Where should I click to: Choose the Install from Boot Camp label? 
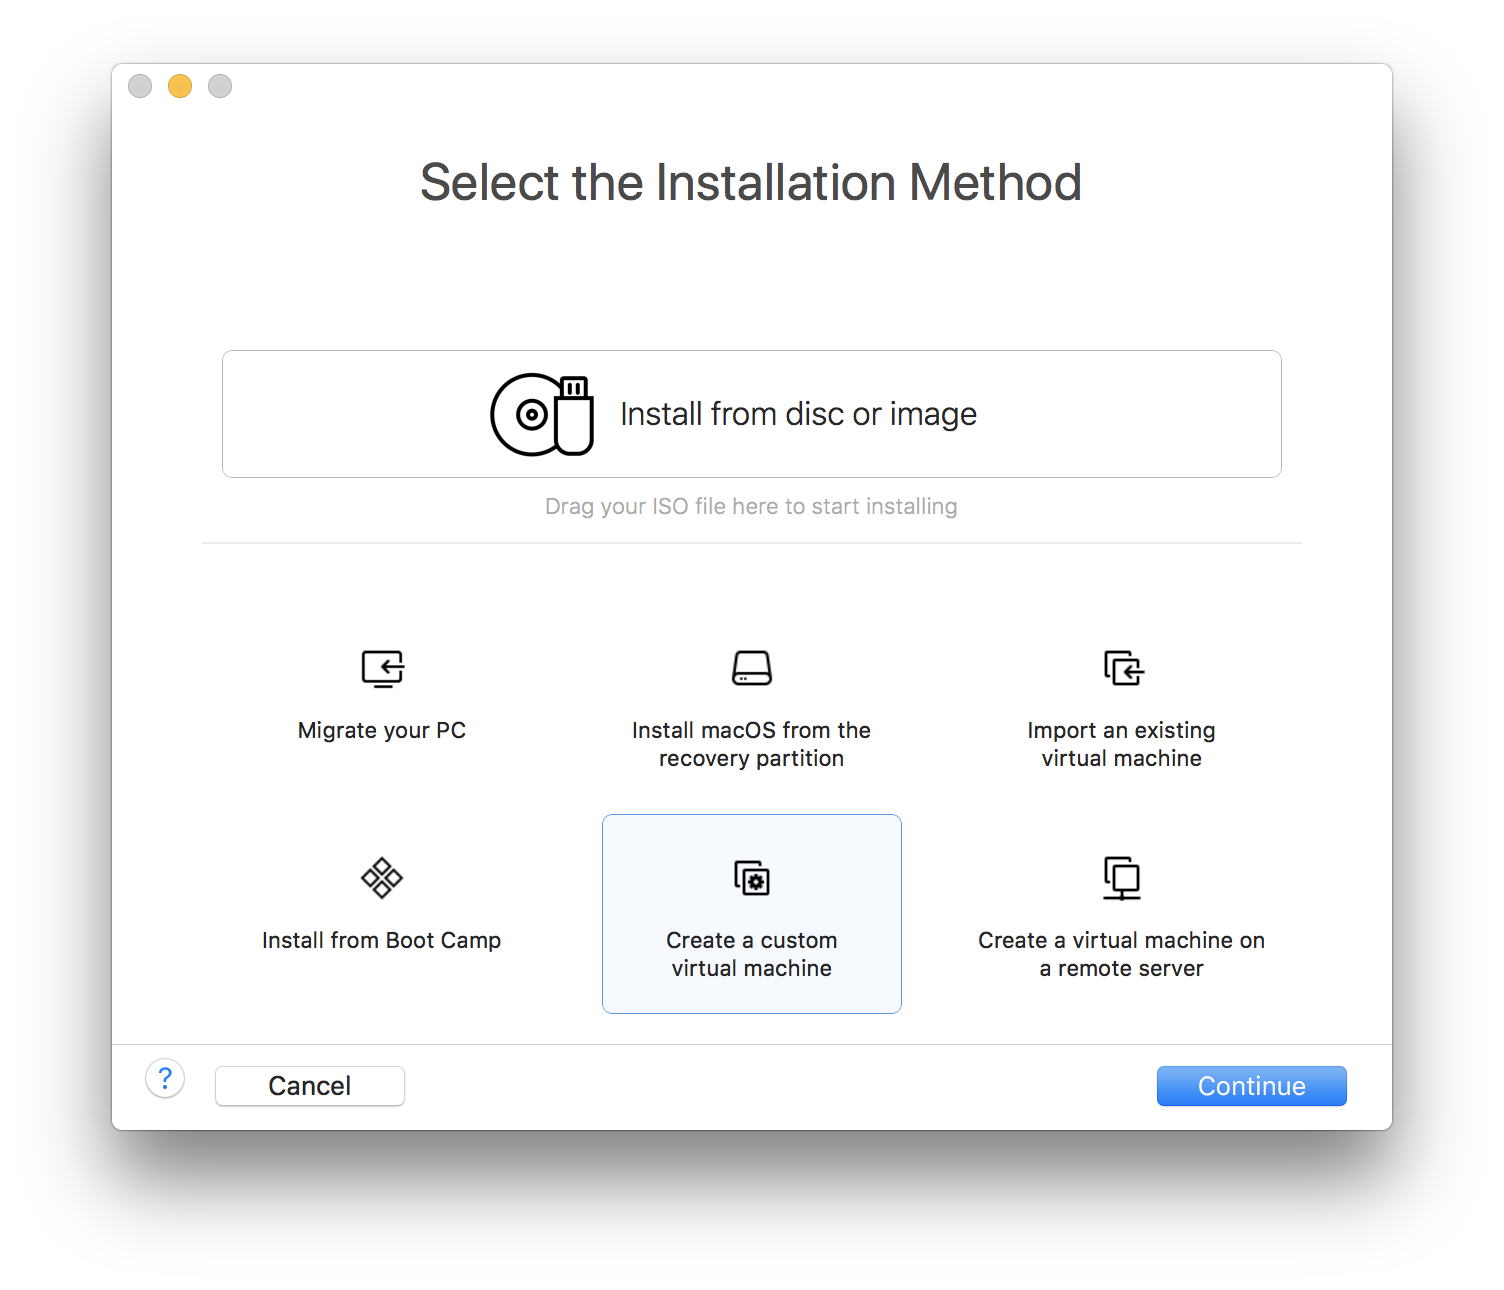coord(382,940)
